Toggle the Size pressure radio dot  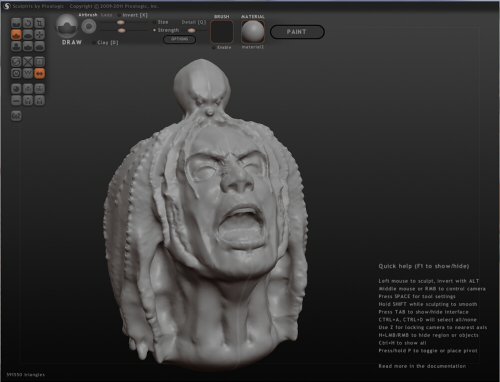coord(154,22)
